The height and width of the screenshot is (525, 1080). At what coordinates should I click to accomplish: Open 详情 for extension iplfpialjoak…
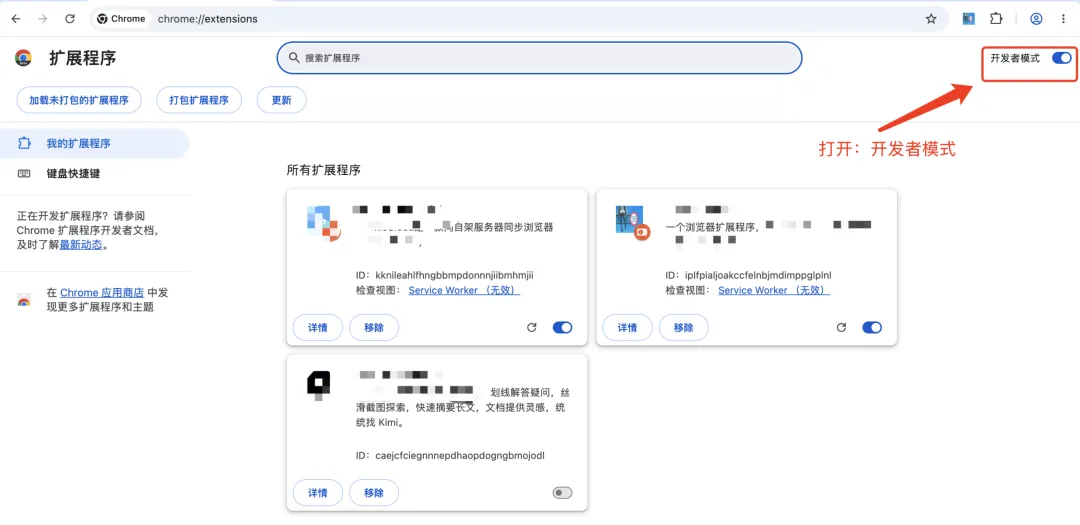coord(627,327)
